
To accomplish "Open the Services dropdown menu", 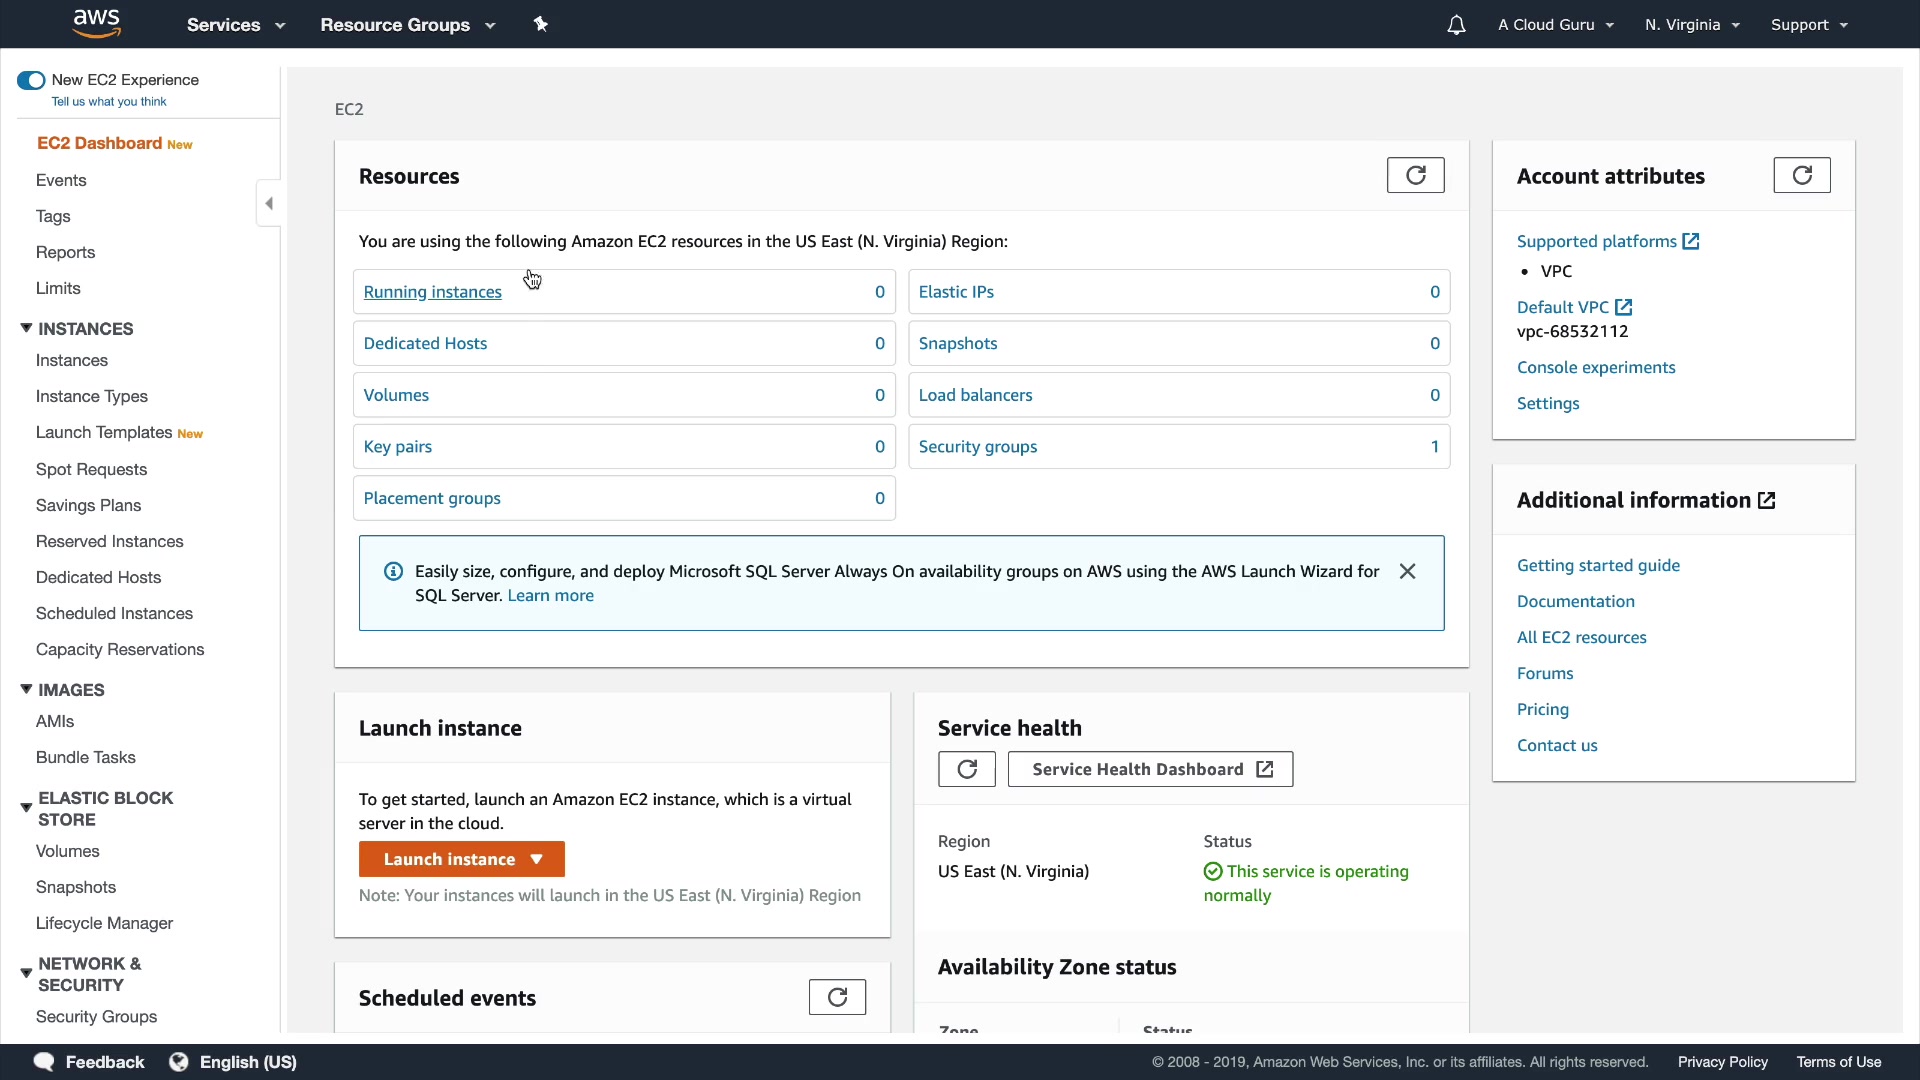I will 236,25.
